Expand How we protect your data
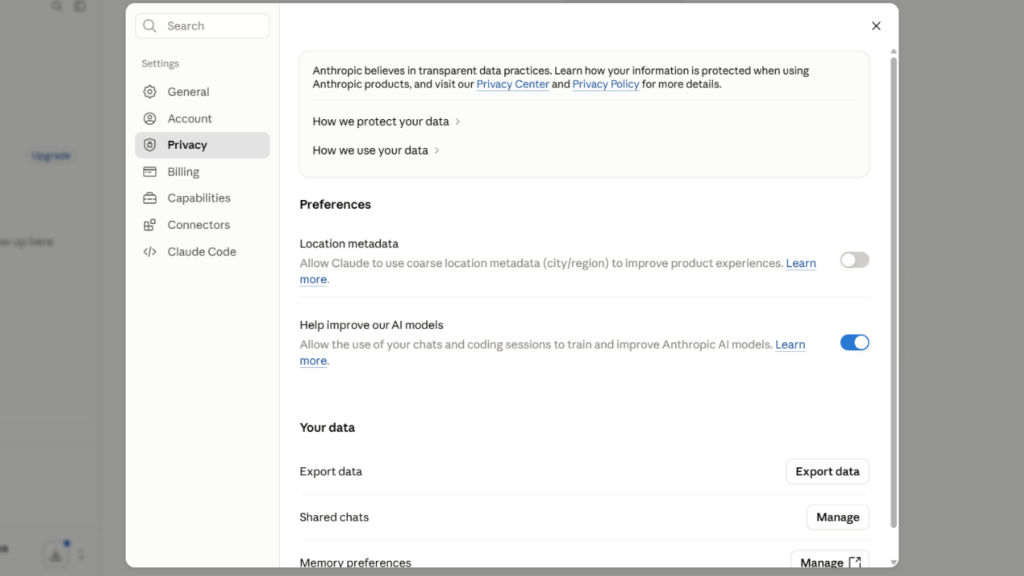The height and width of the screenshot is (576, 1024). pos(386,121)
